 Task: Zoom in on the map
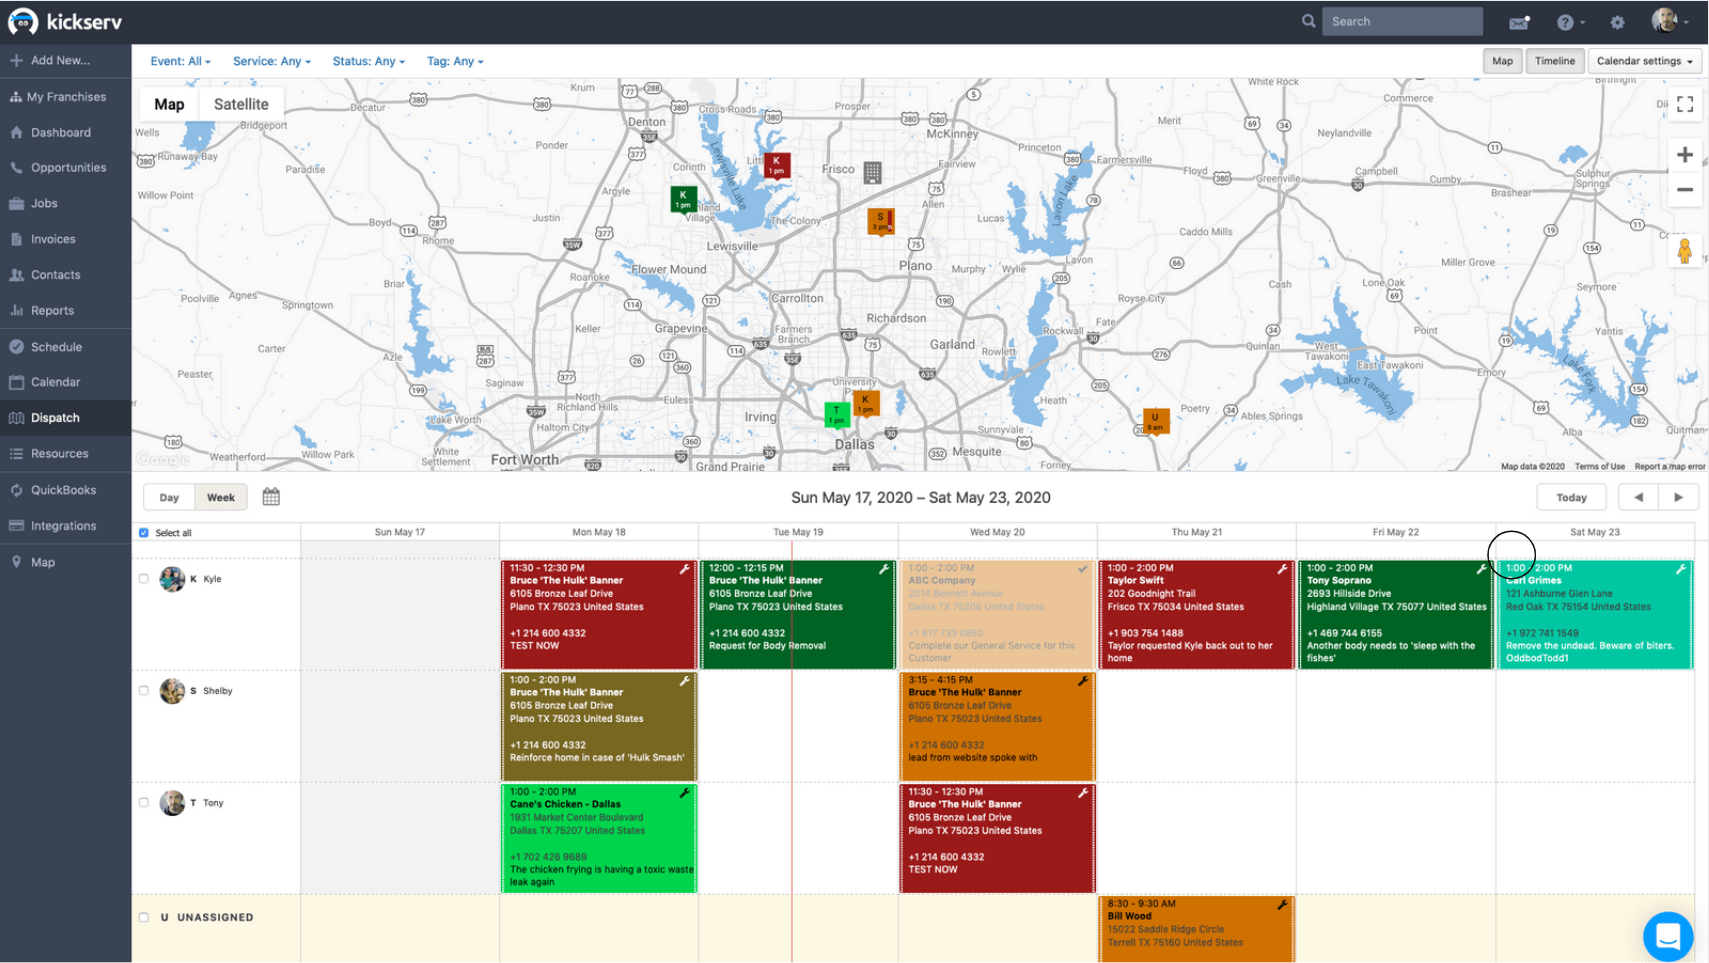point(1685,155)
